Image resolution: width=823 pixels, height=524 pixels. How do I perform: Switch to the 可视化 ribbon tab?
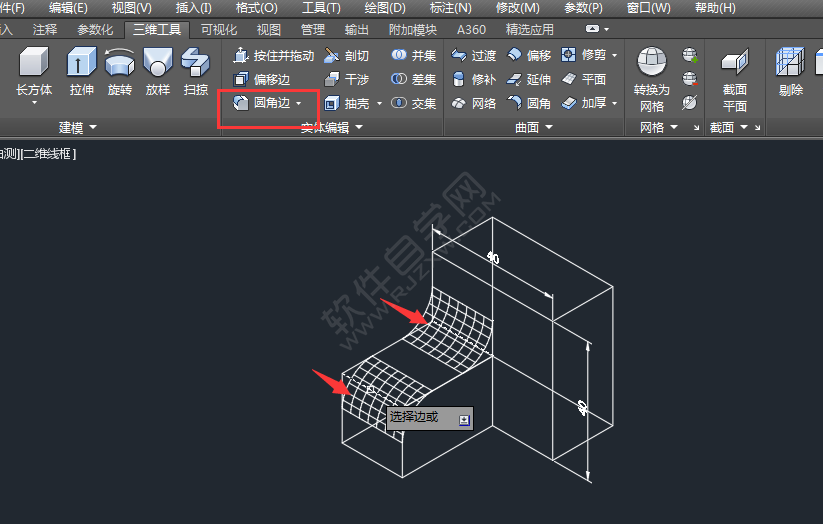pos(219,29)
